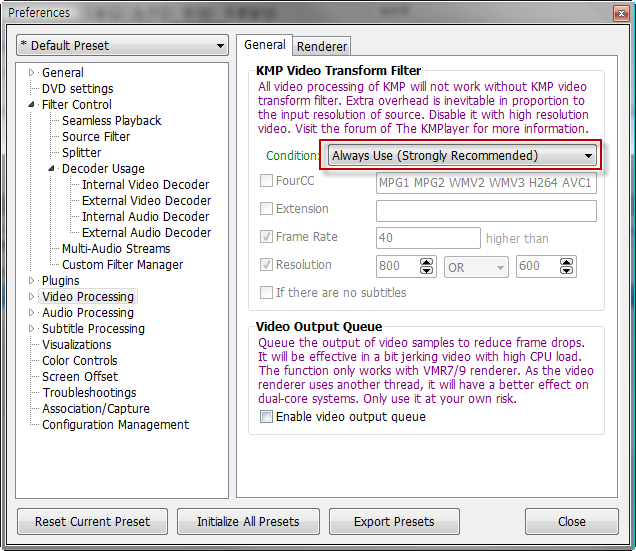Increase the resolution height 600 stepper
The image size is (636, 551).
coord(566,262)
